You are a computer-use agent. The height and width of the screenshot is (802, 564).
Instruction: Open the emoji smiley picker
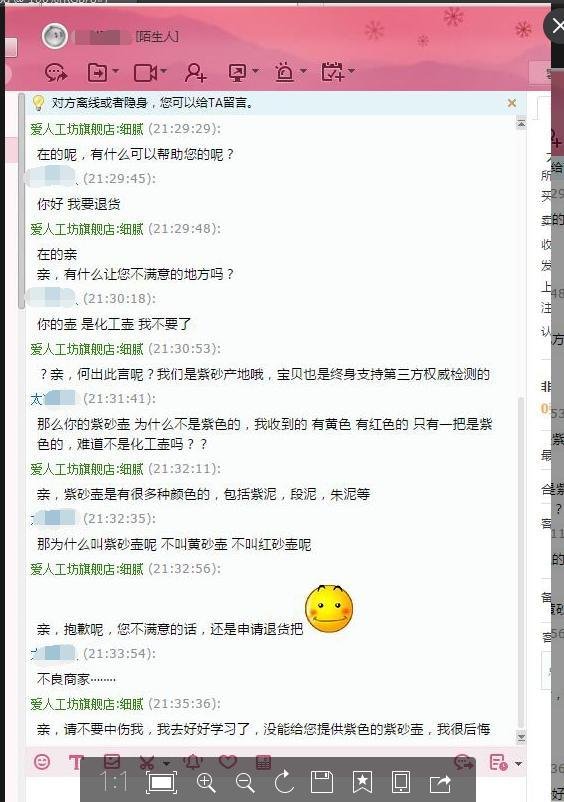click(x=42, y=762)
